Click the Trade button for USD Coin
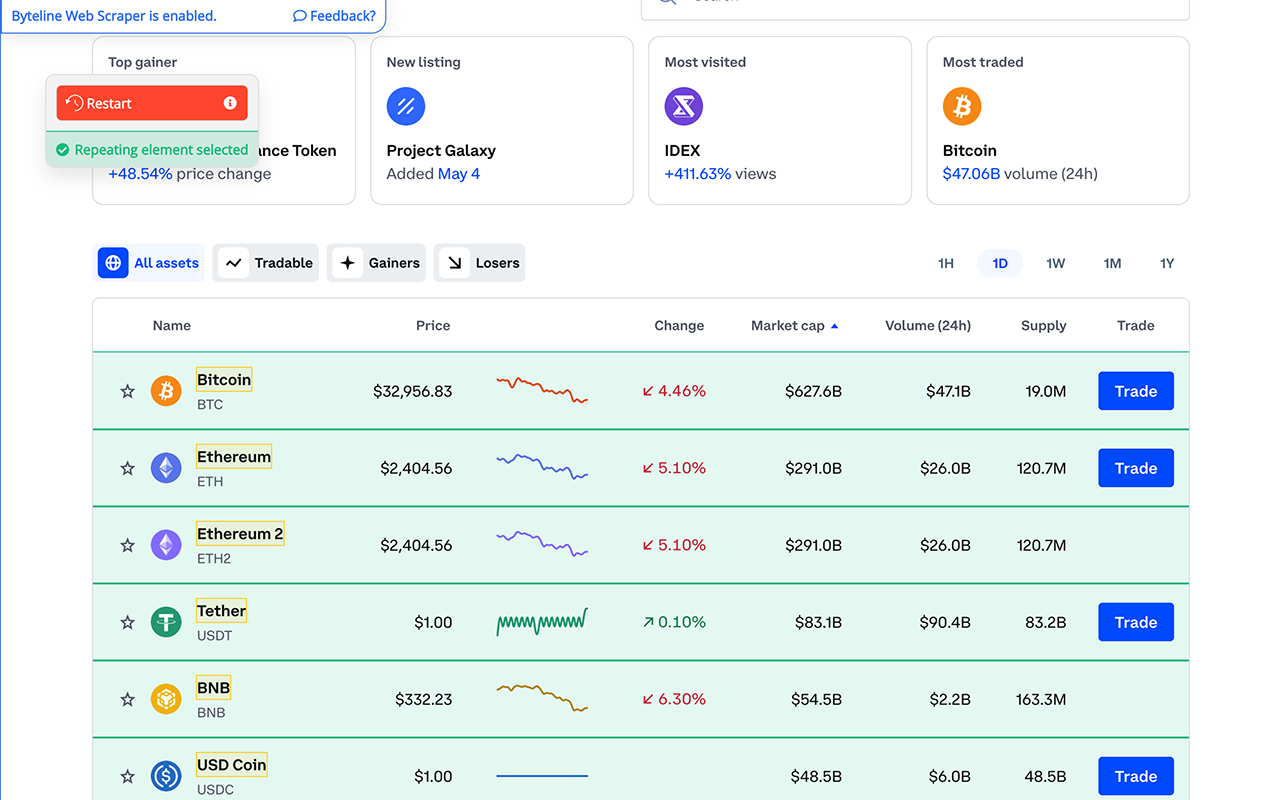Viewport: 1280px width, 800px height. tap(1136, 776)
